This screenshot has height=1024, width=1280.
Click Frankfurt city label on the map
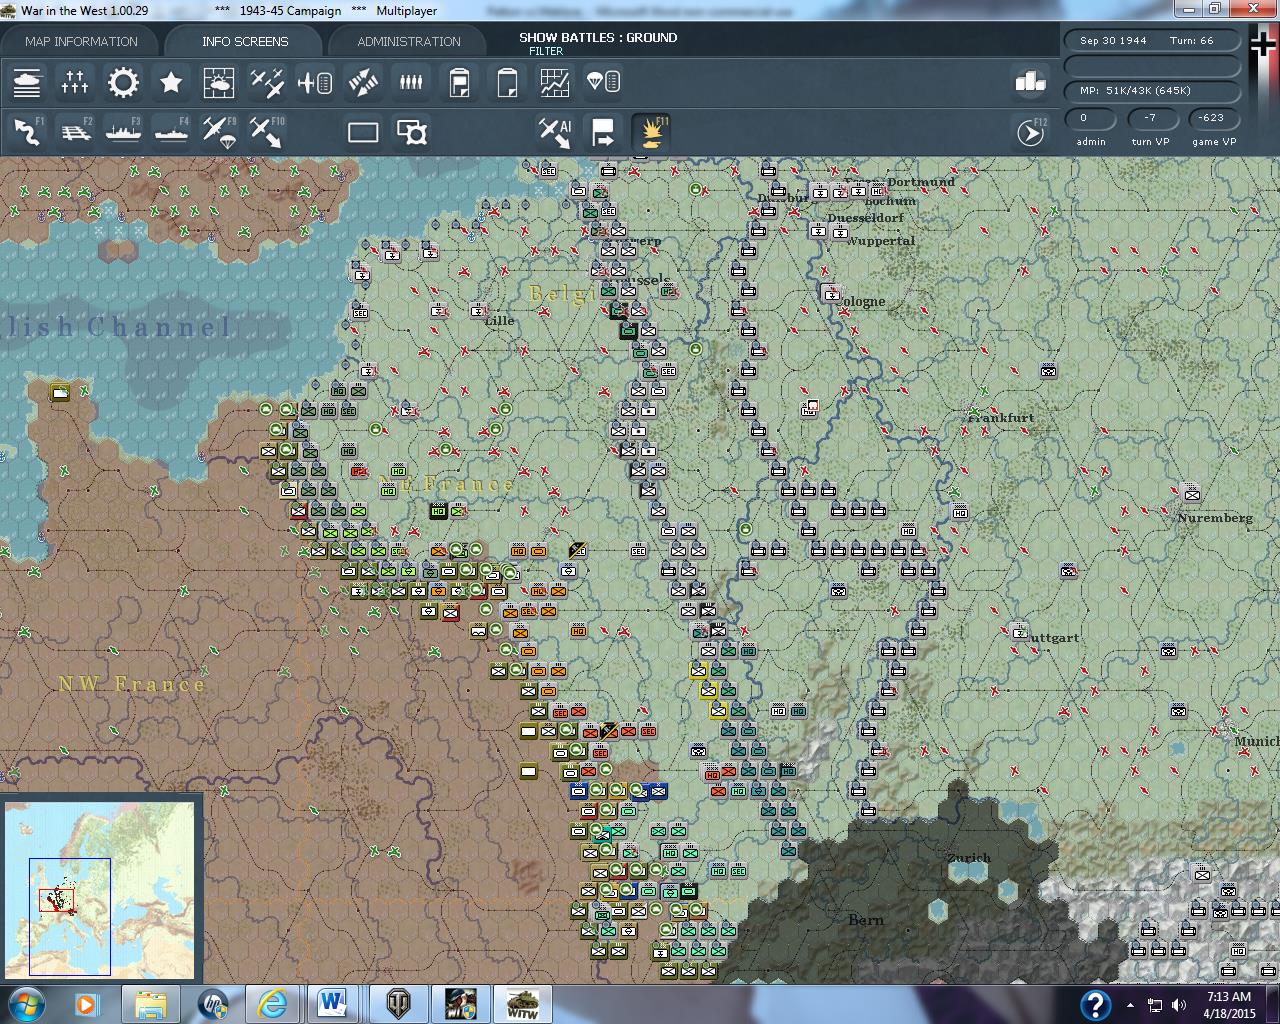pyautogui.click(x=1003, y=418)
